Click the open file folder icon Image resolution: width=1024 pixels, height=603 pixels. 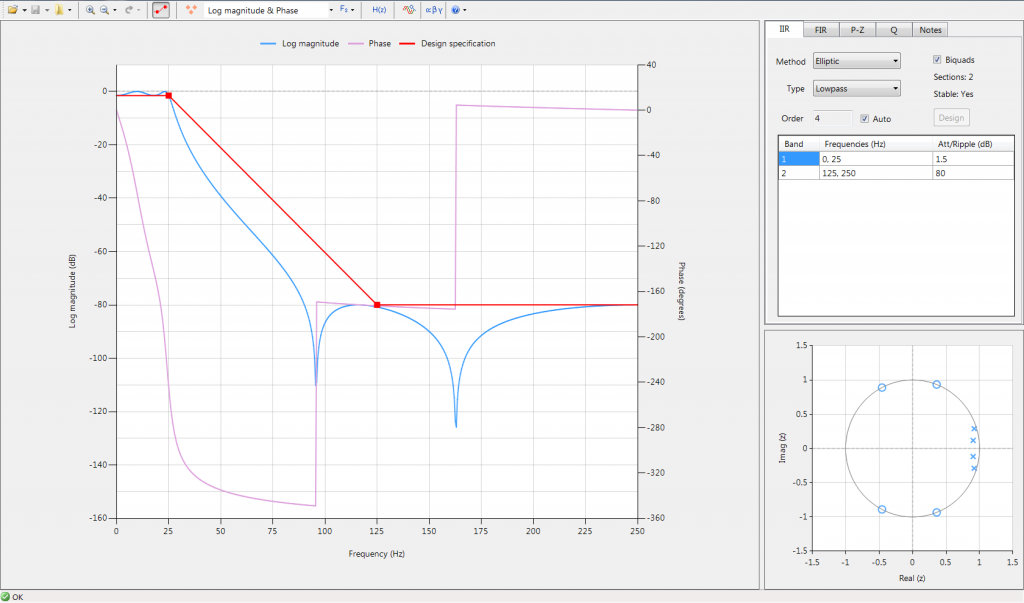pyautogui.click(x=12, y=9)
